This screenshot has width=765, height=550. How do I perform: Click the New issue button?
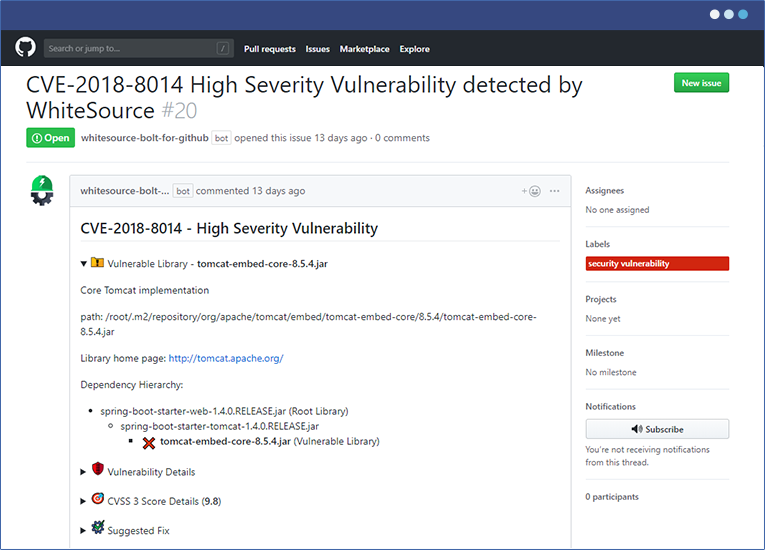pyautogui.click(x=701, y=83)
